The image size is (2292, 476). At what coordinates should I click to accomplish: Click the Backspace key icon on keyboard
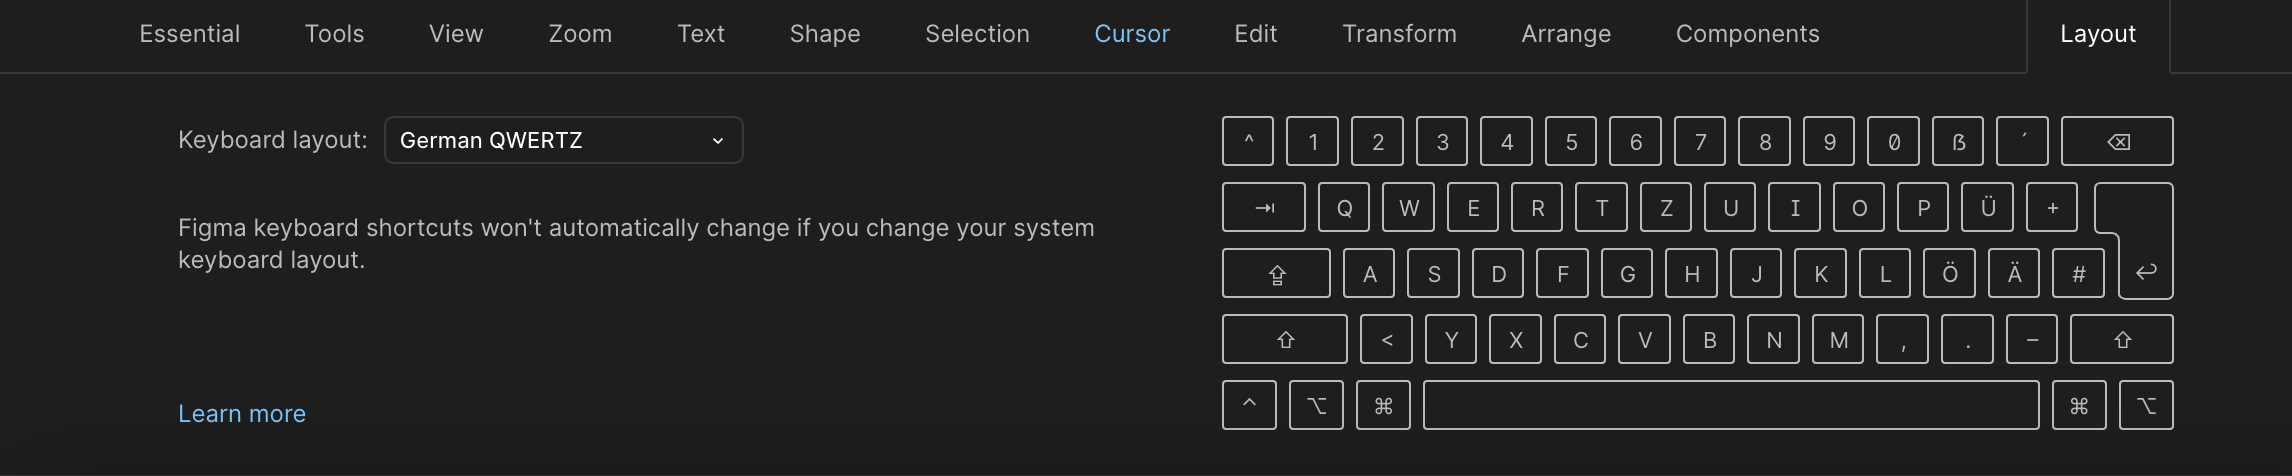coord(2118,142)
